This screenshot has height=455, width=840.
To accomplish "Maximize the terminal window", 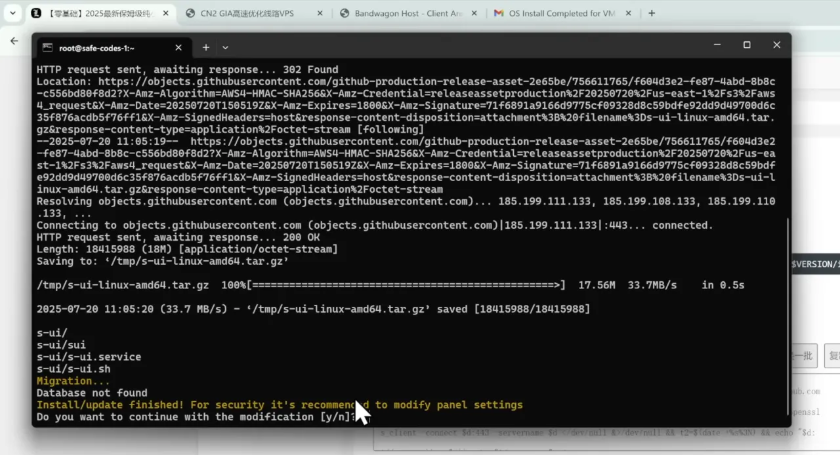I will pos(747,45).
